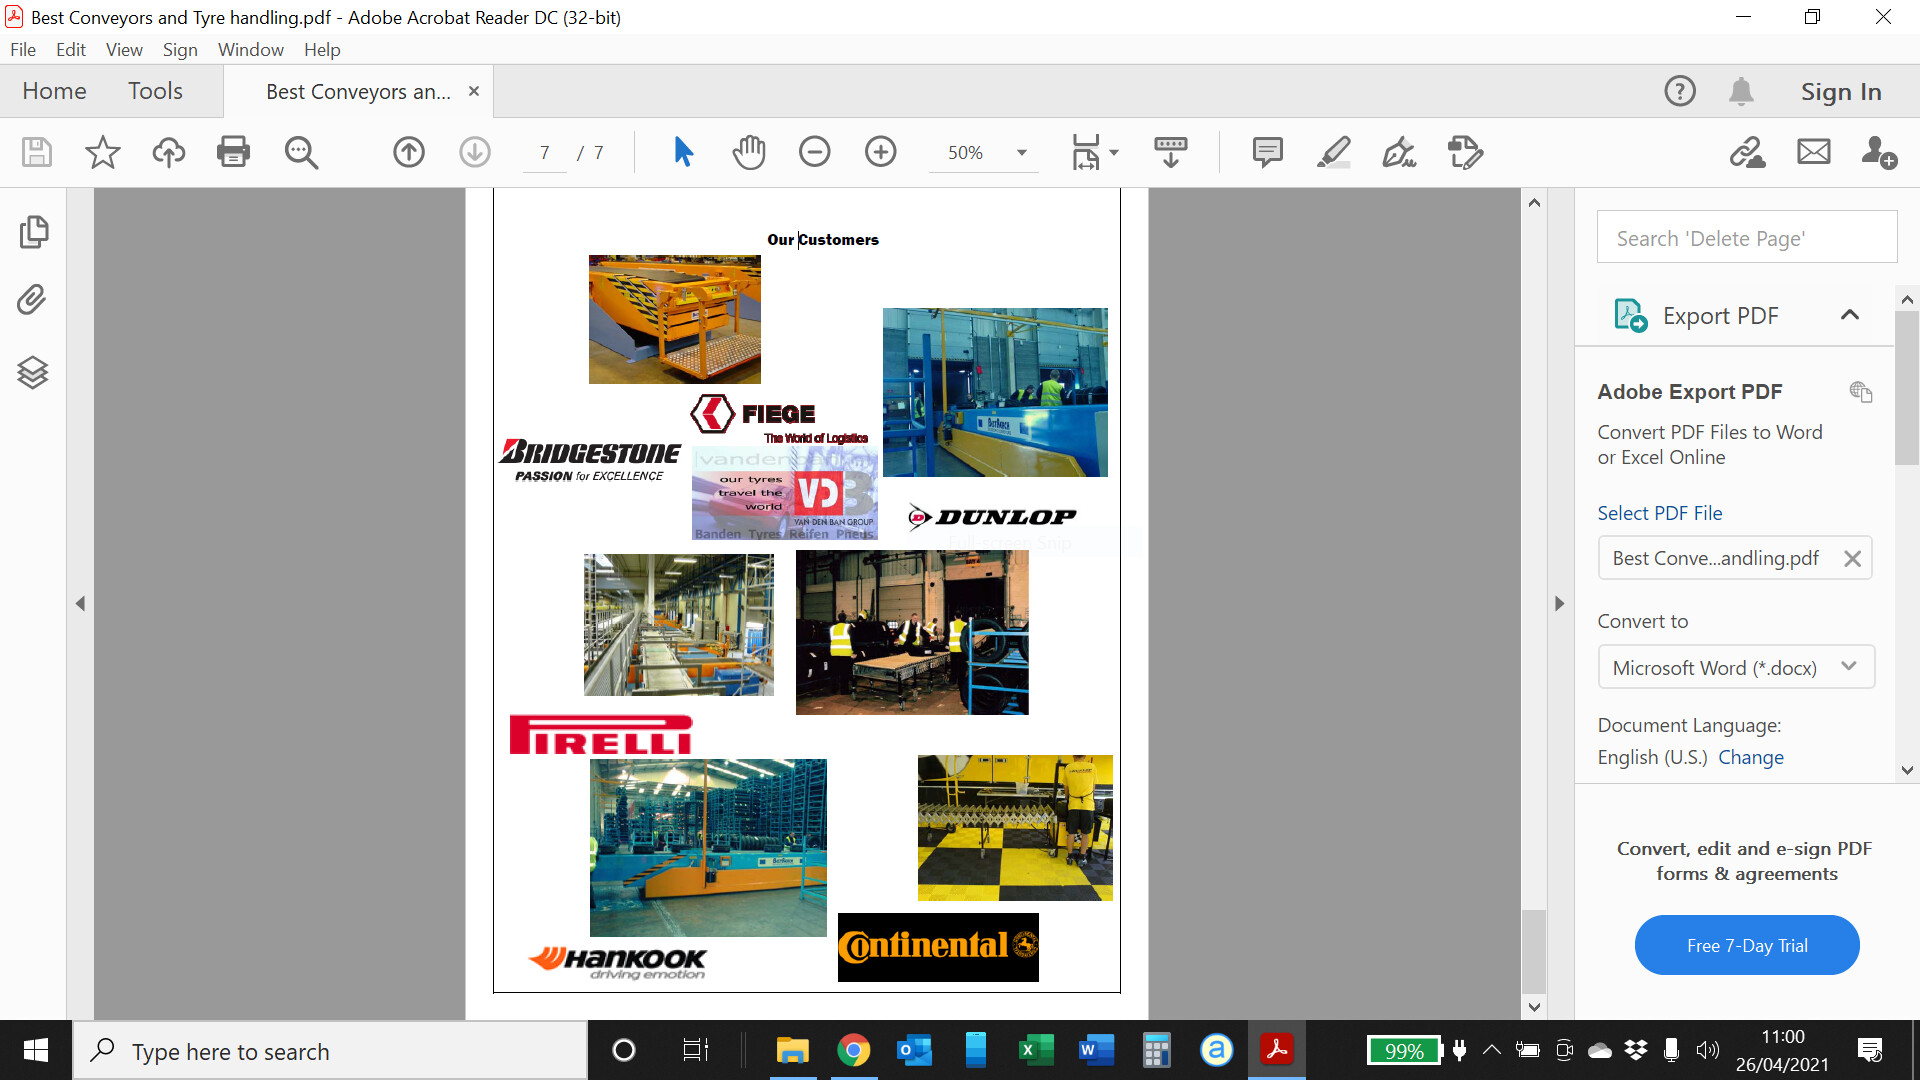Collapse the right tools pane arrow
Viewport: 1920px width, 1080px height.
(1559, 604)
